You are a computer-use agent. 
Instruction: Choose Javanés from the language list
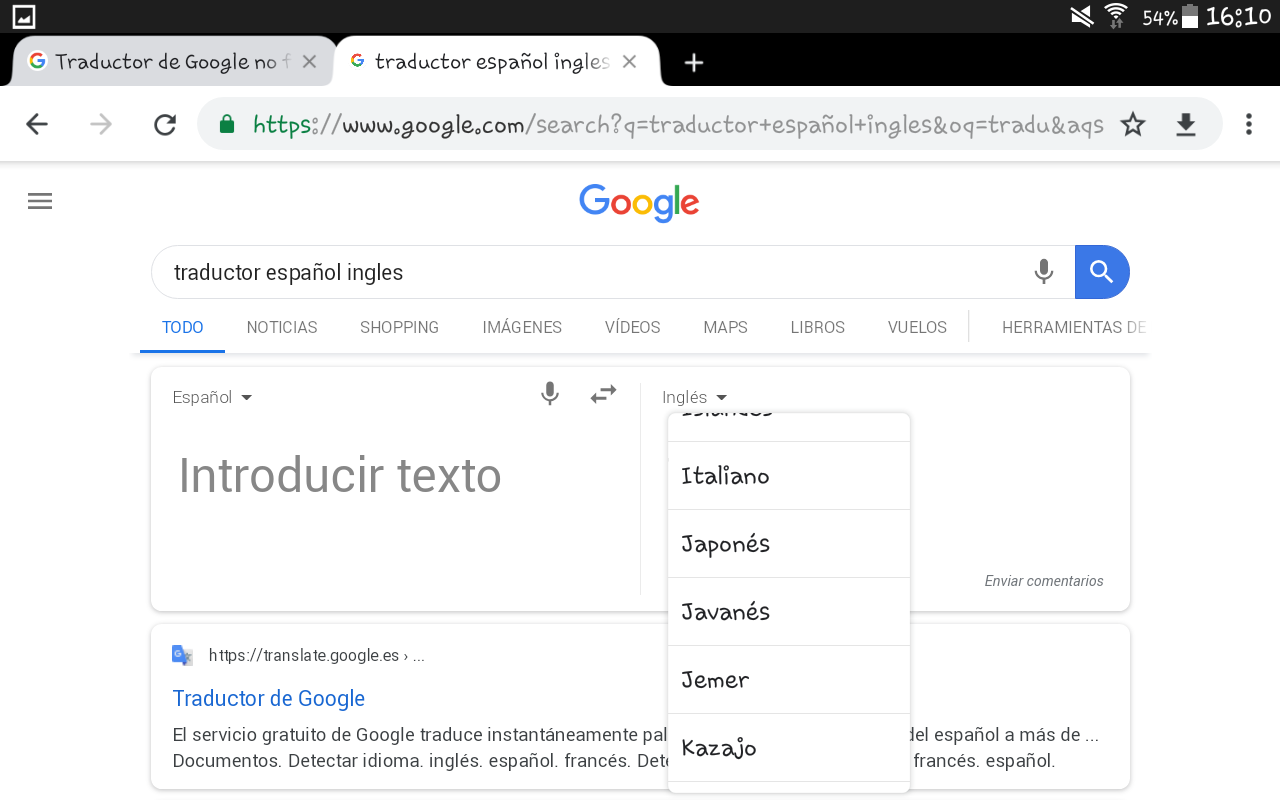click(789, 612)
